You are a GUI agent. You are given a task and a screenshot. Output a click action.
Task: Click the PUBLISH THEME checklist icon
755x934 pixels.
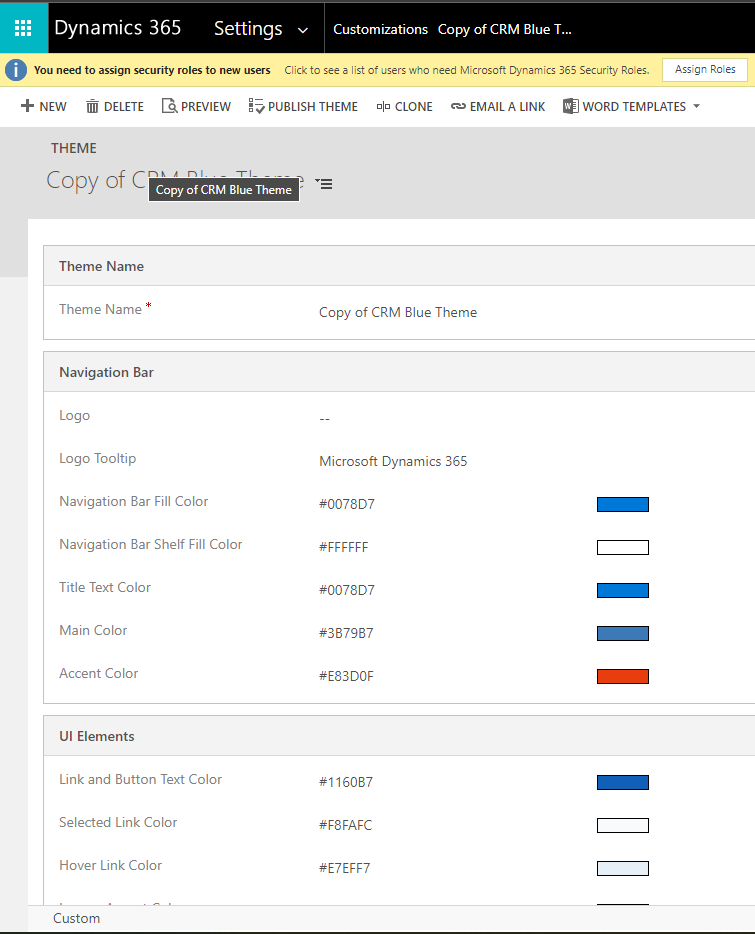[256, 106]
